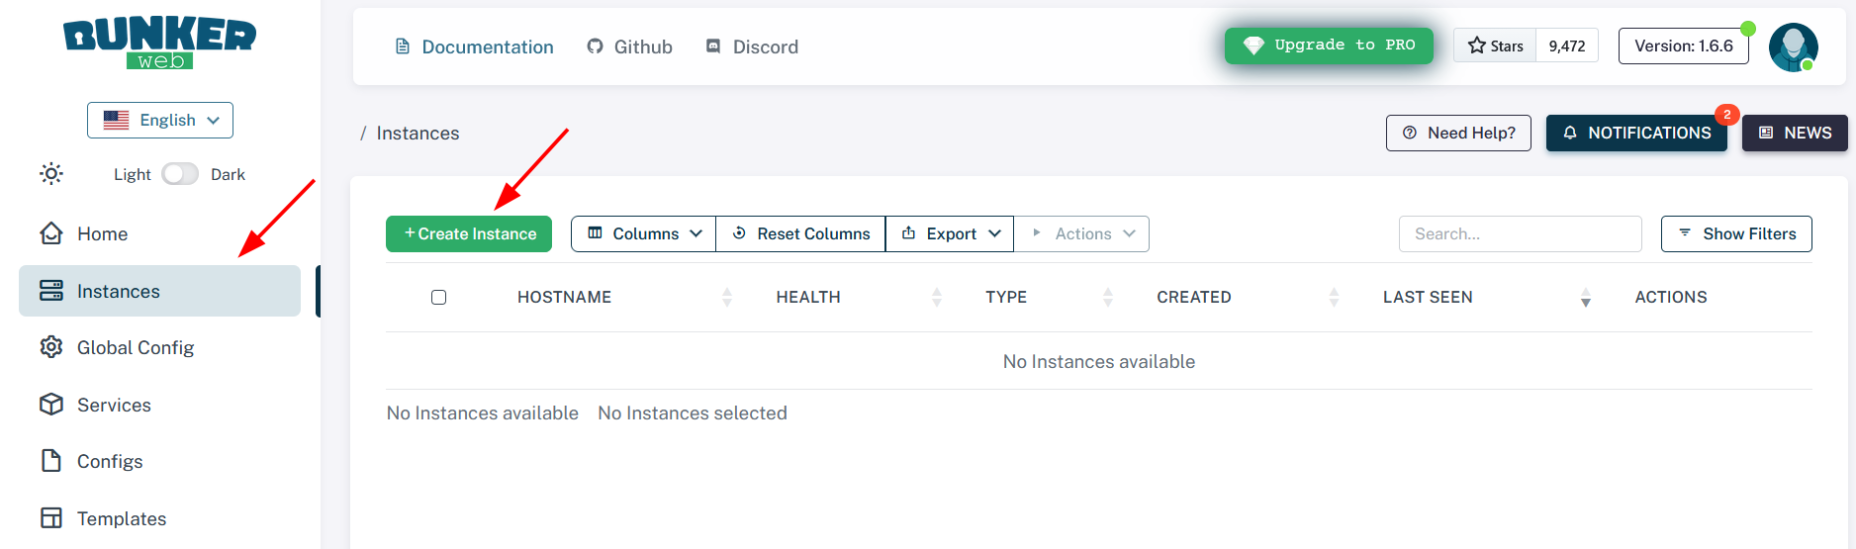Click the Need Help? button
The width and height of the screenshot is (1856, 549).
(1459, 133)
